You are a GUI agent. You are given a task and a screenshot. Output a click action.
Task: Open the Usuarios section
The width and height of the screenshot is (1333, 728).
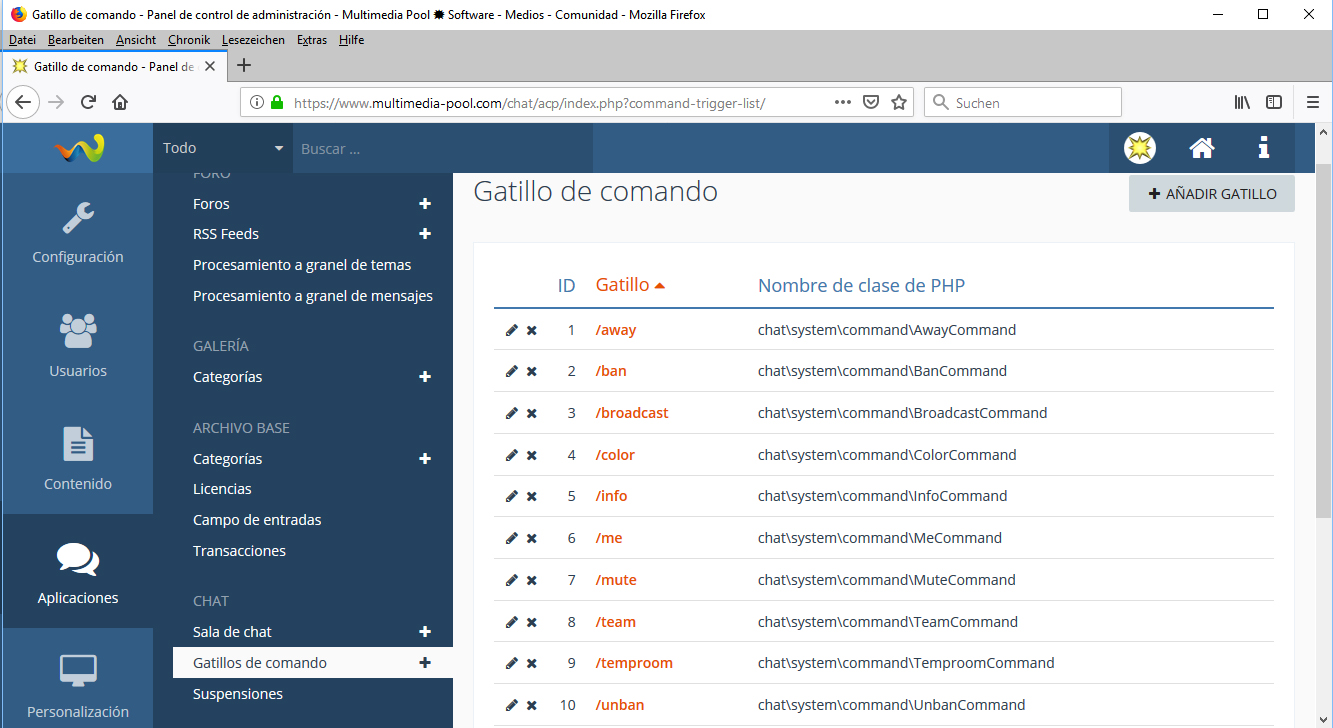pyautogui.click(x=78, y=346)
